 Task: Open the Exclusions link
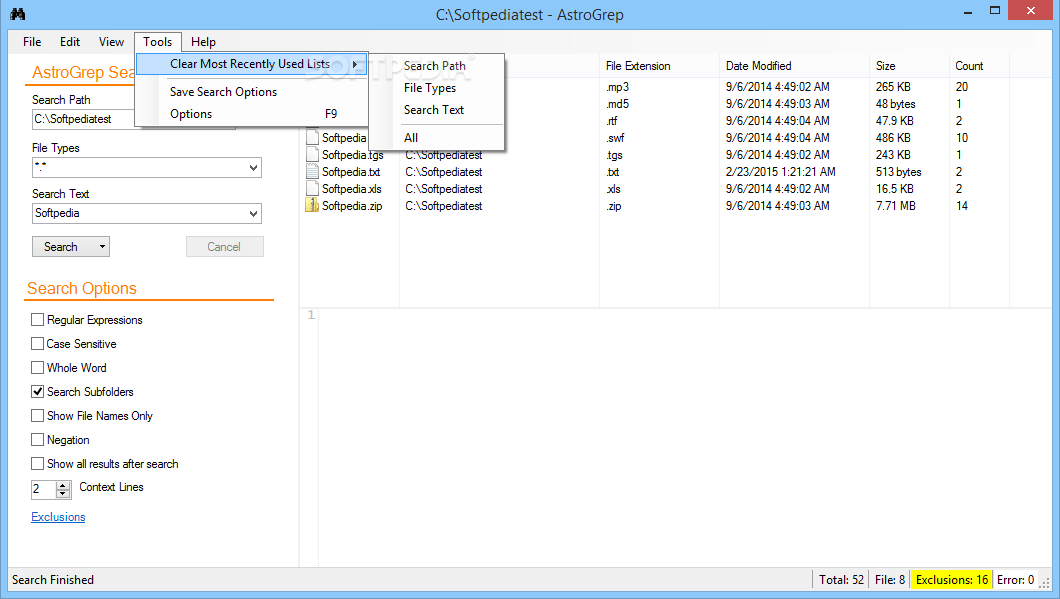click(x=58, y=517)
